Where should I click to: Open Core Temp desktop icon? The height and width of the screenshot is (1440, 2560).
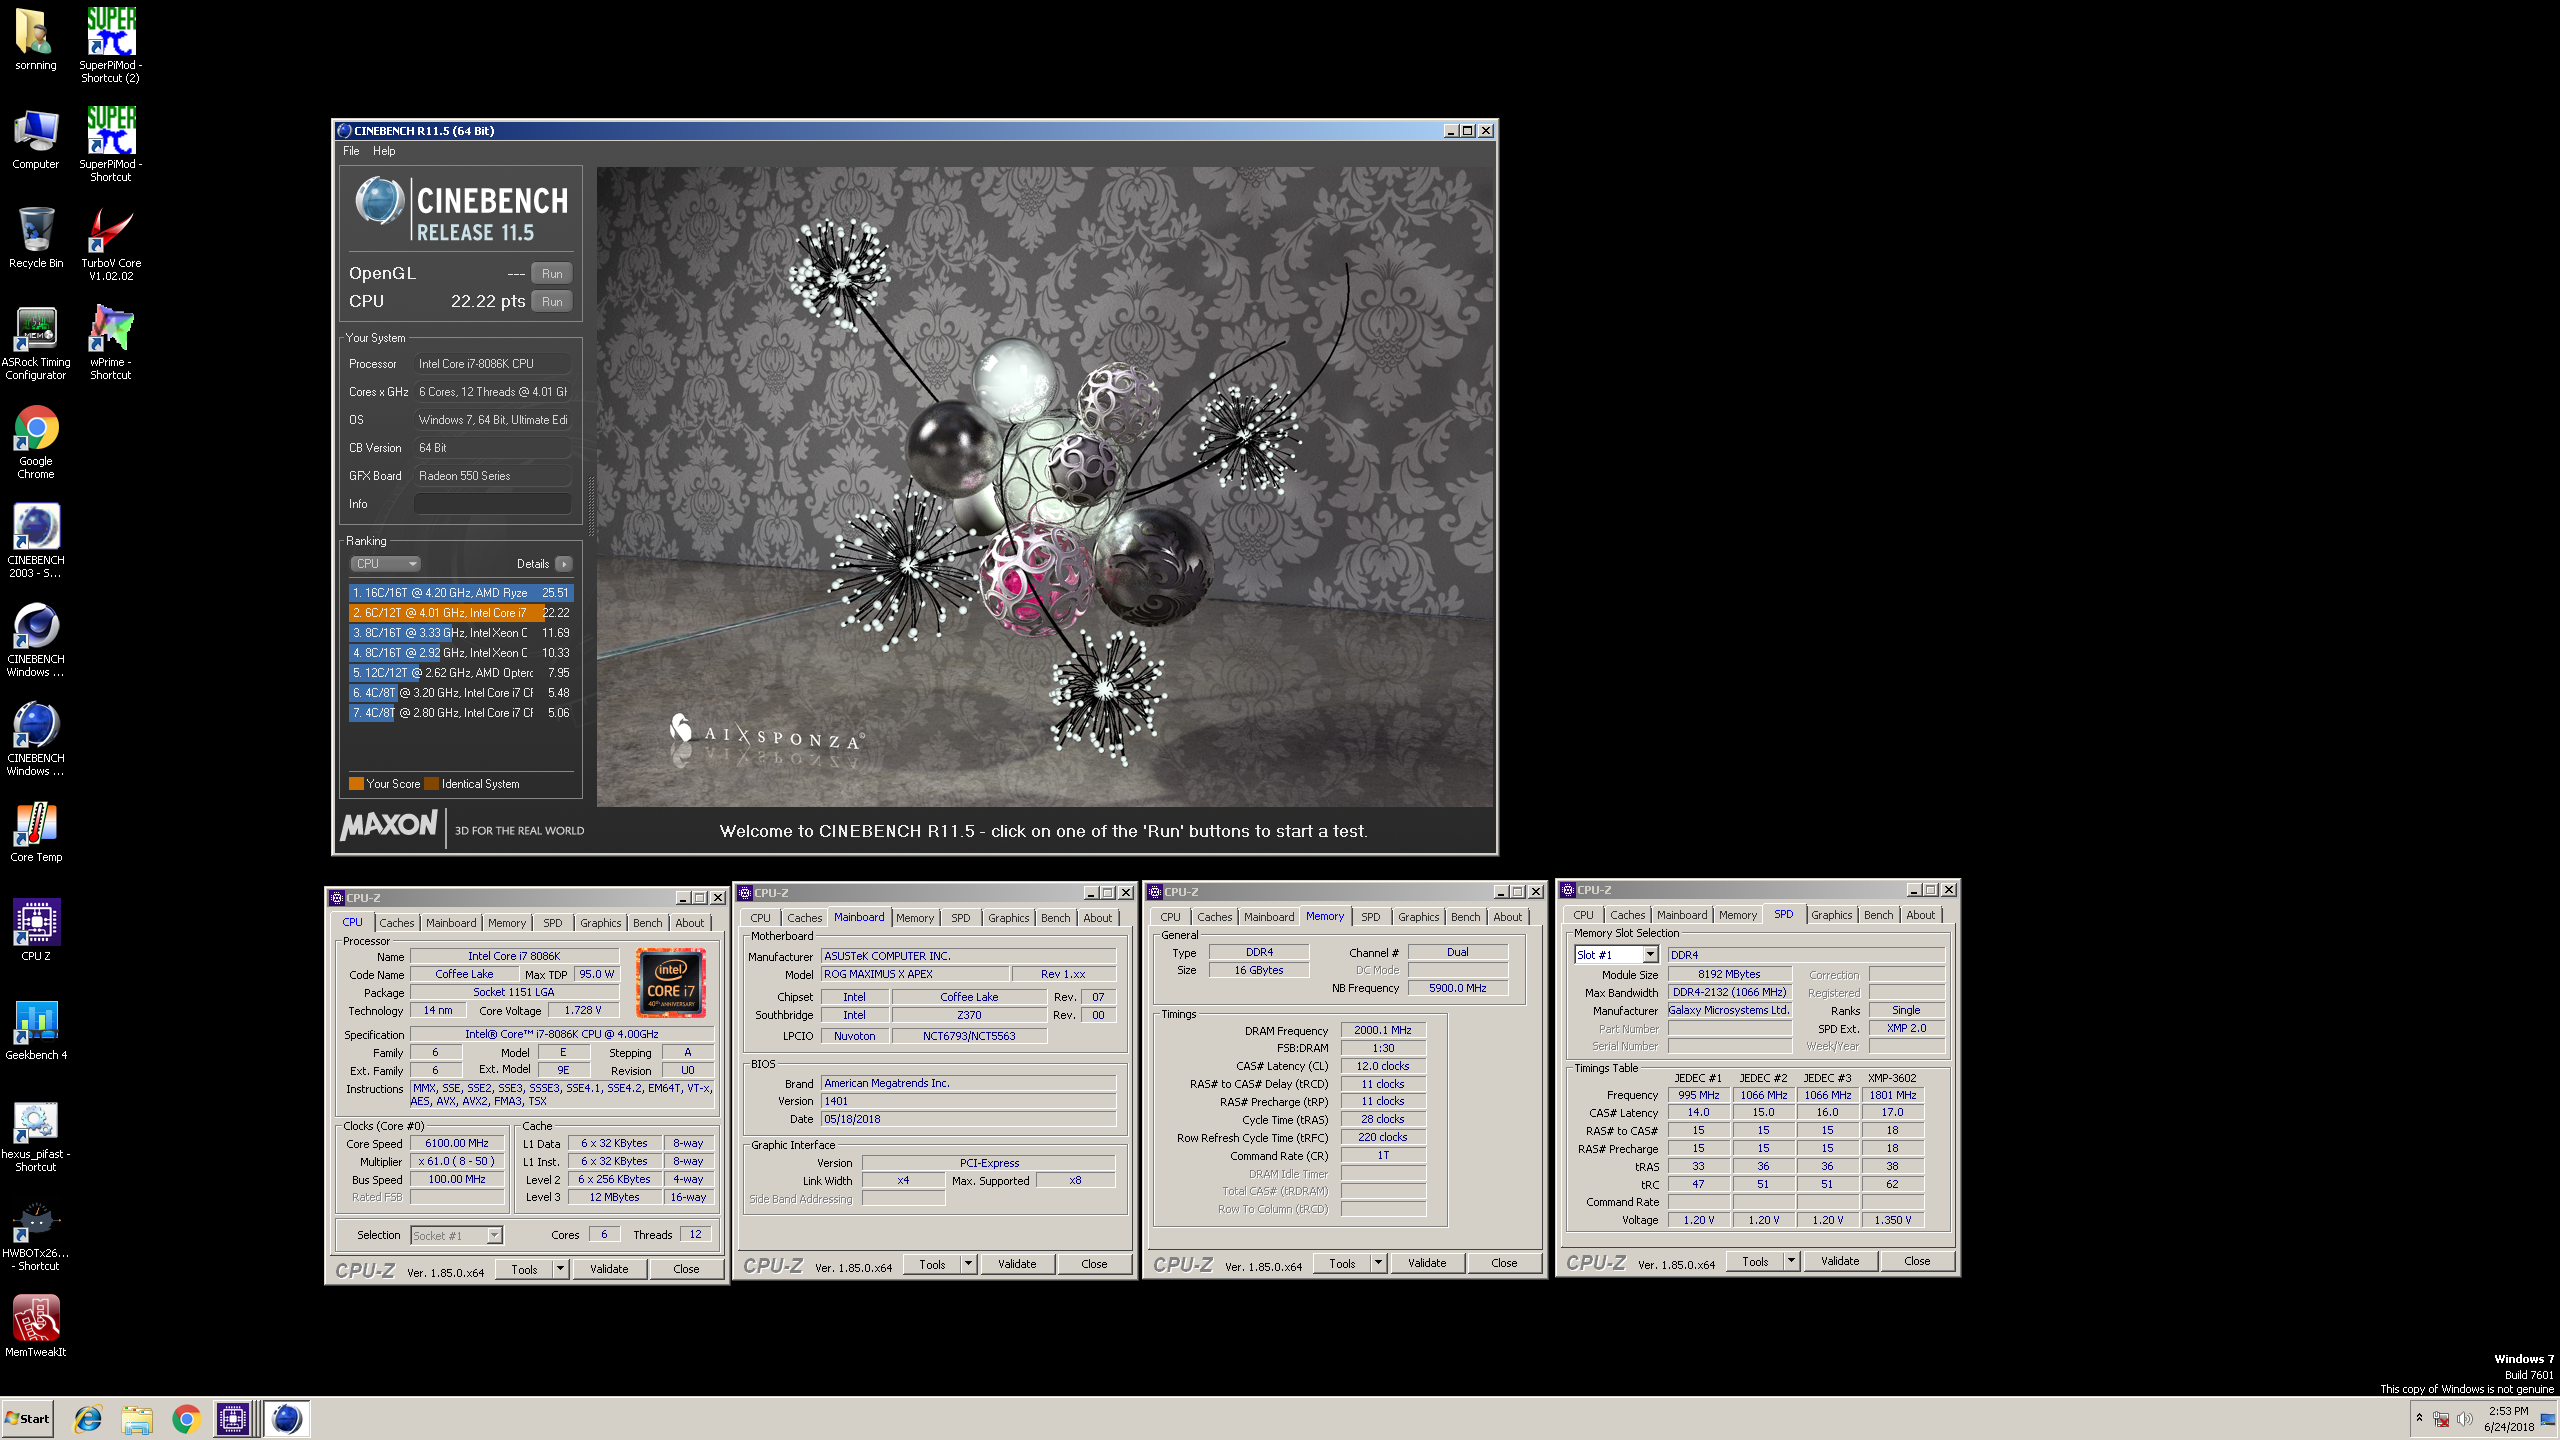point(35,832)
